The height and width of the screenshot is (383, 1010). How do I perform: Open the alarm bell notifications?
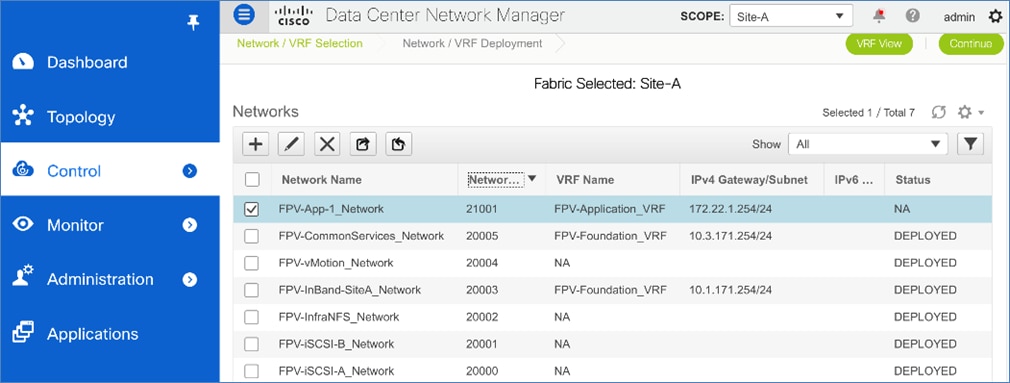pos(879,15)
